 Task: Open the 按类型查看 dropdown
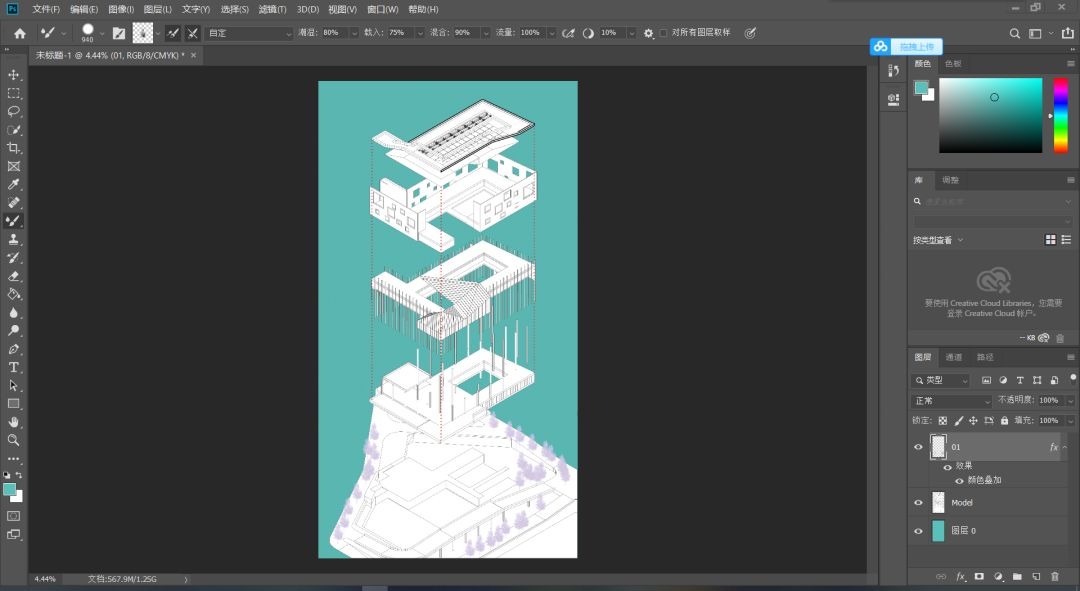coord(938,240)
